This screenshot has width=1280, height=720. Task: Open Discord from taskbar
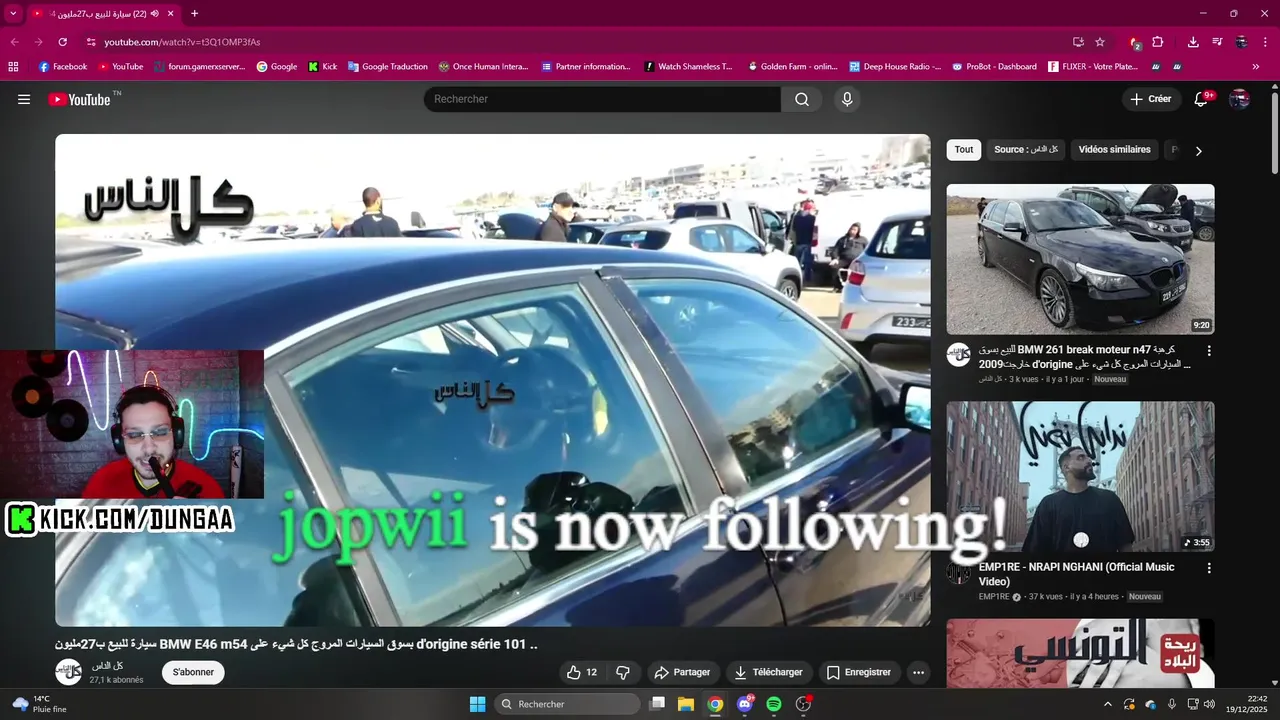(744, 704)
